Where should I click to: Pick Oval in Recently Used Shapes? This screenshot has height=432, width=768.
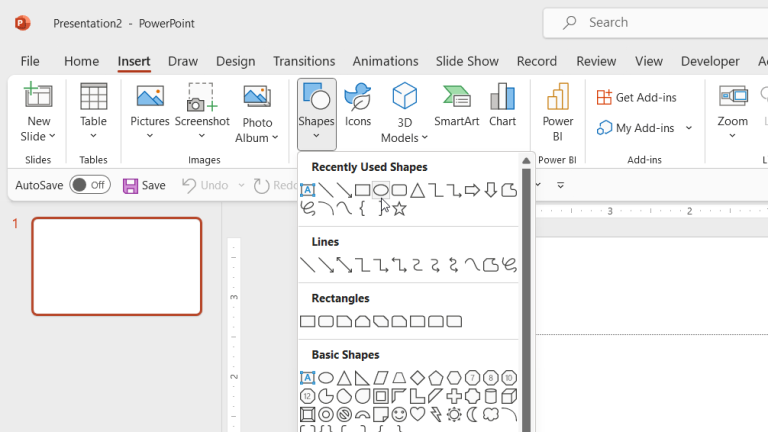(x=381, y=190)
